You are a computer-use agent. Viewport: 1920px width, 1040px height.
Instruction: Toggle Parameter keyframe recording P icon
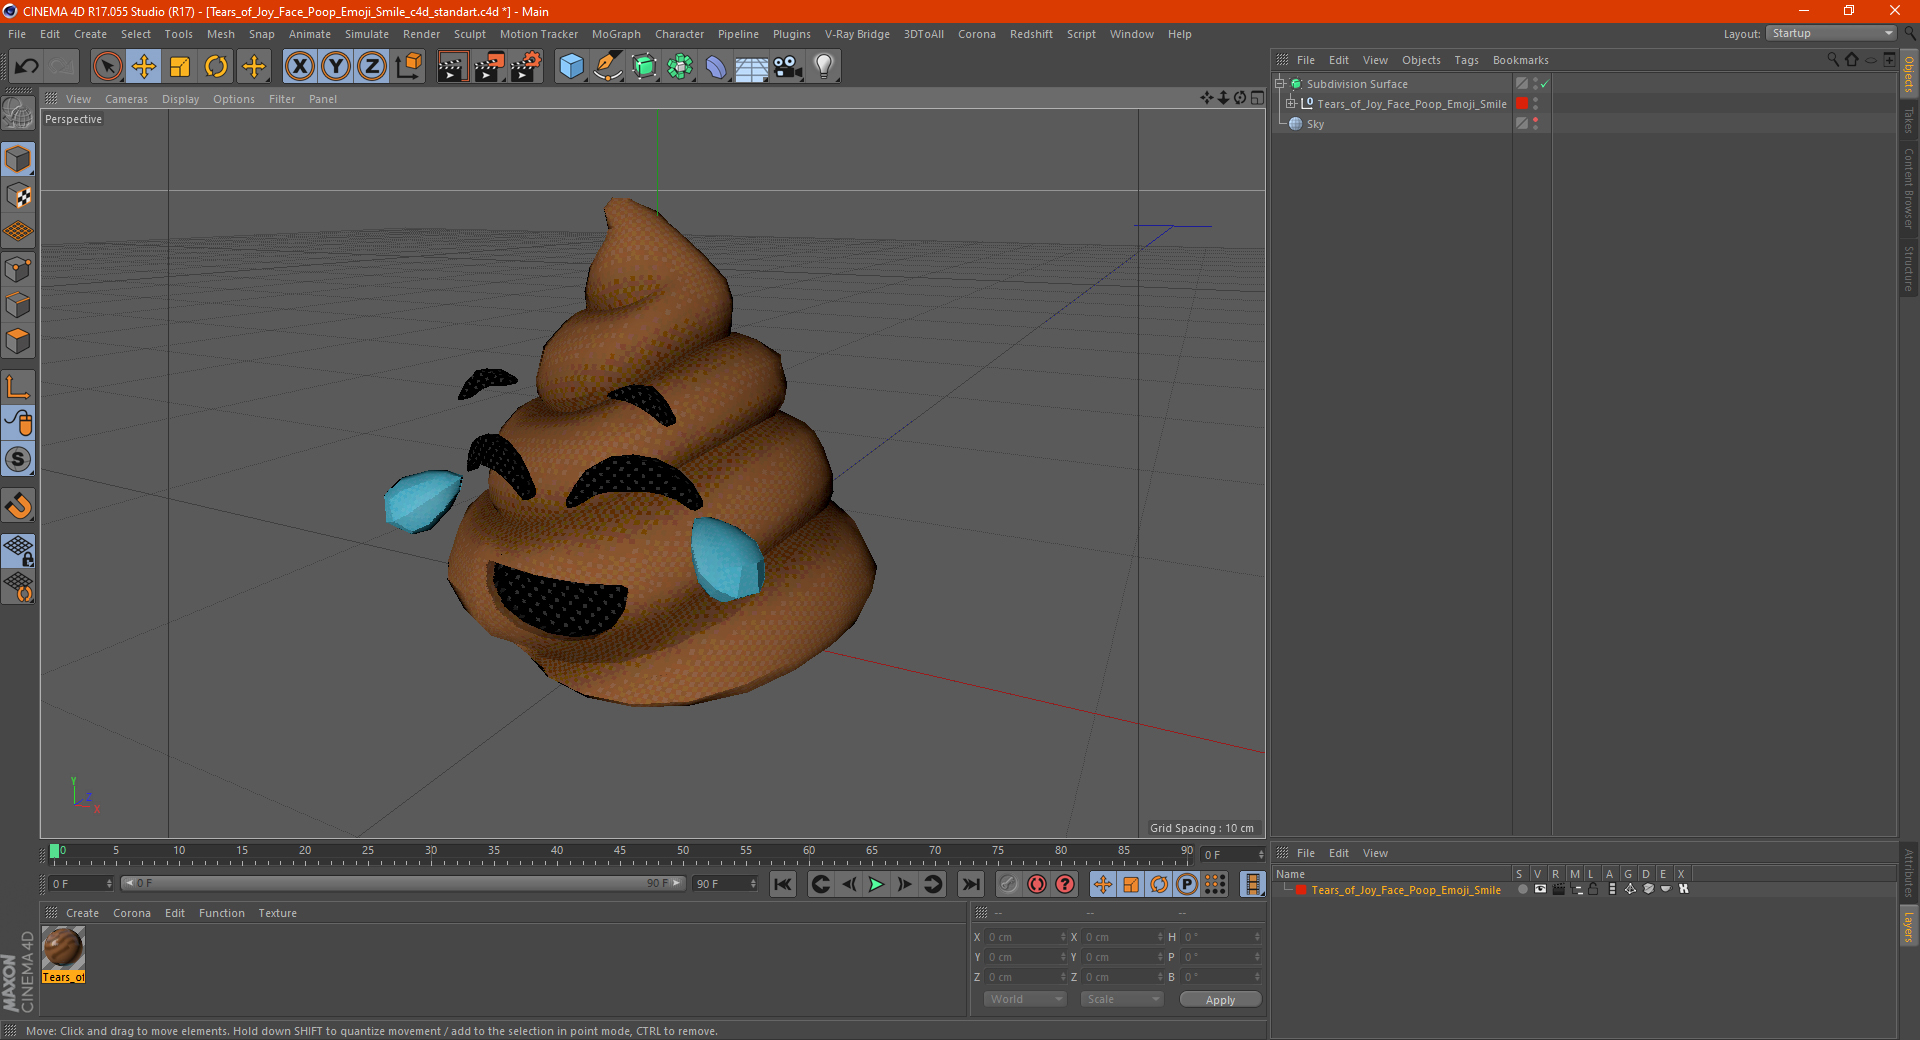click(1187, 884)
